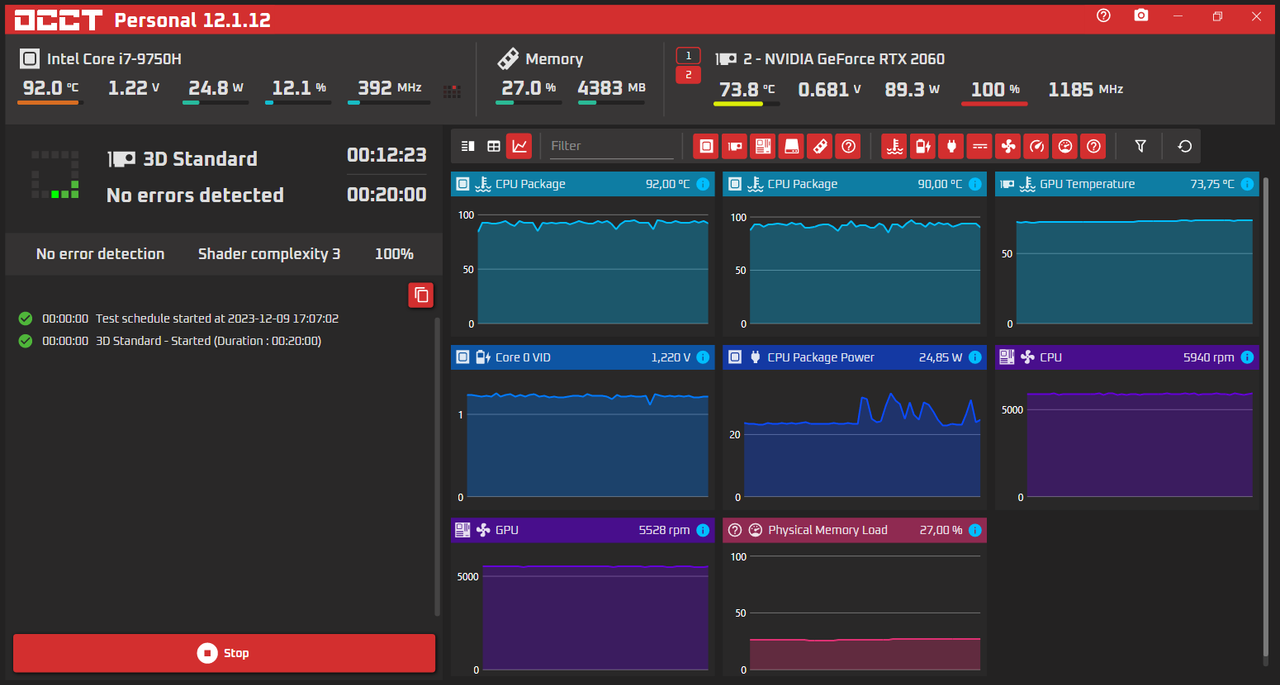Toggle the storage drive sensors filter
The height and width of the screenshot is (685, 1280).
click(x=792, y=146)
